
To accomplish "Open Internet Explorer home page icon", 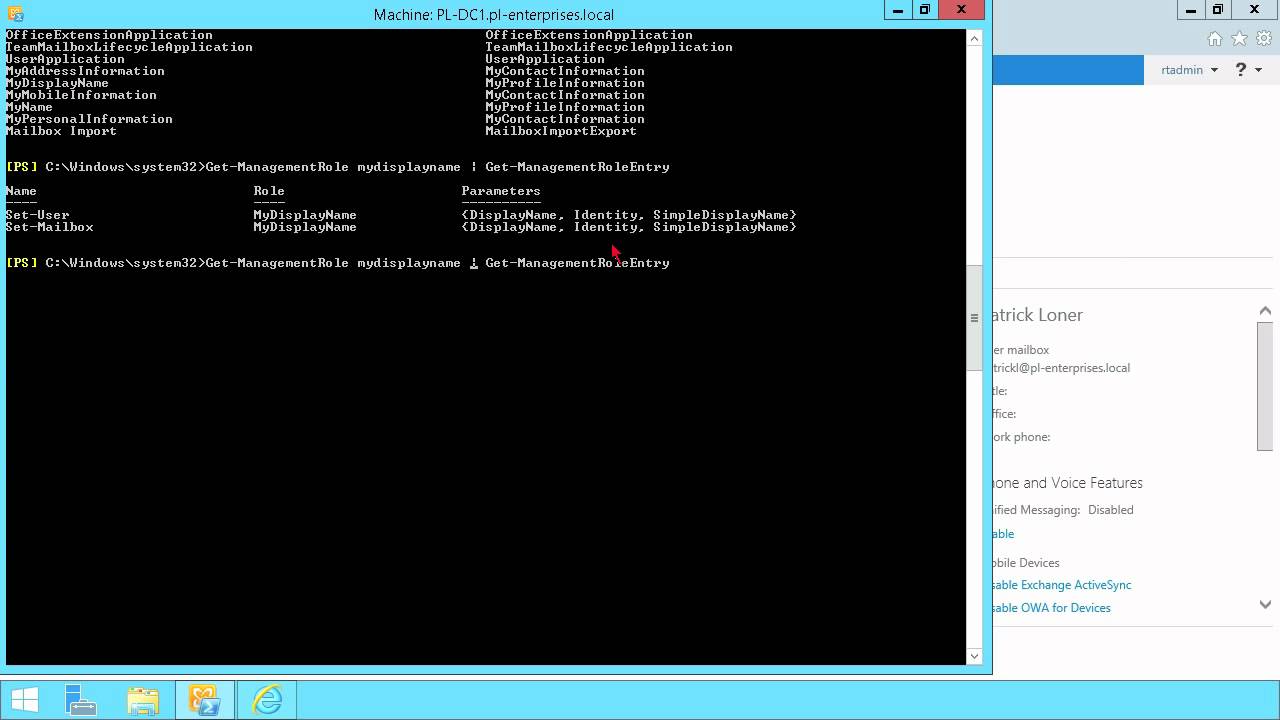I will coord(1214,39).
